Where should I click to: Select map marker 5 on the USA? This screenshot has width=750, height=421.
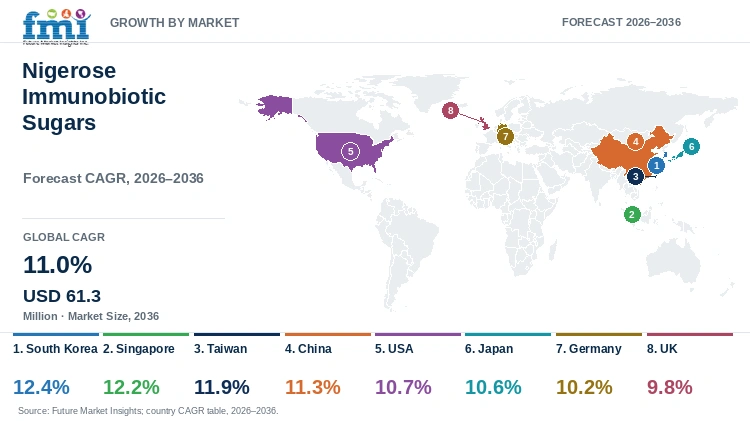[350, 152]
